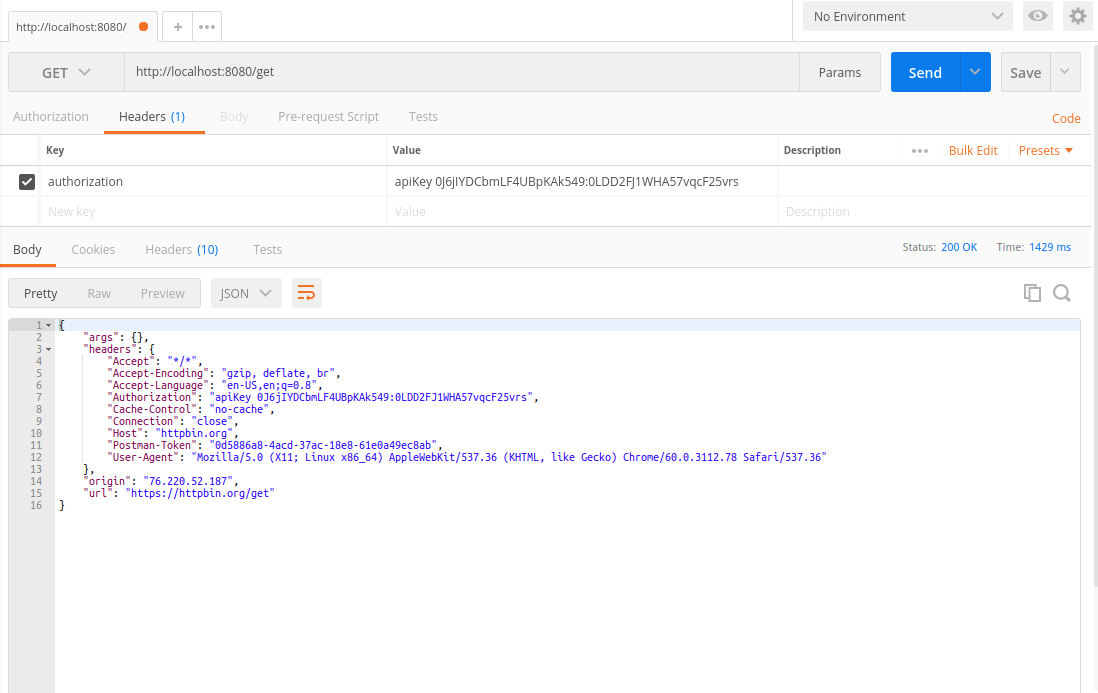Open the Code snippet link
The width and height of the screenshot is (1098, 693).
(1066, 118)
